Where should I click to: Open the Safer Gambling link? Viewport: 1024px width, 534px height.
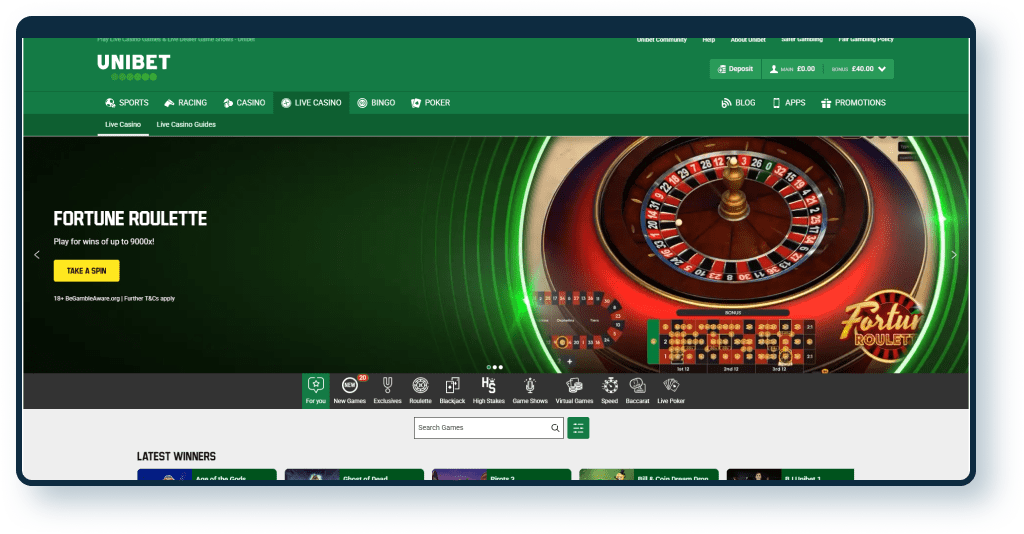pos(802,40)
